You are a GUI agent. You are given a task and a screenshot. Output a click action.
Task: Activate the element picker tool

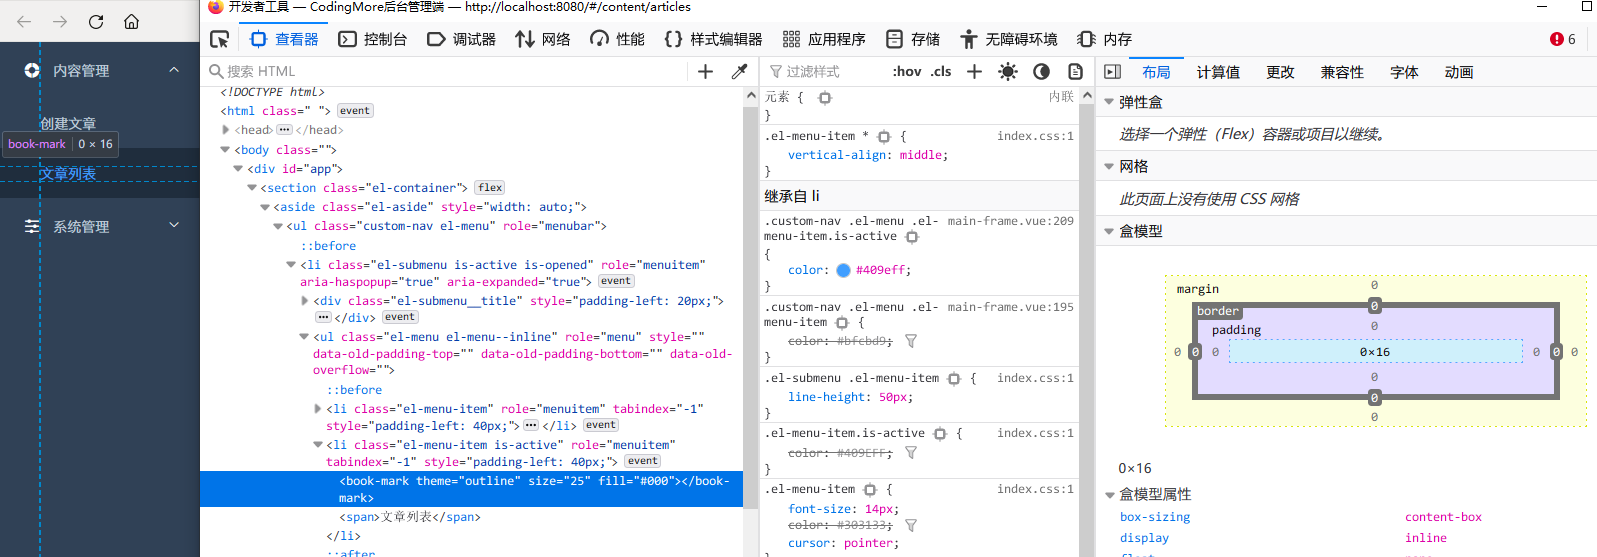tap(220, 39)
